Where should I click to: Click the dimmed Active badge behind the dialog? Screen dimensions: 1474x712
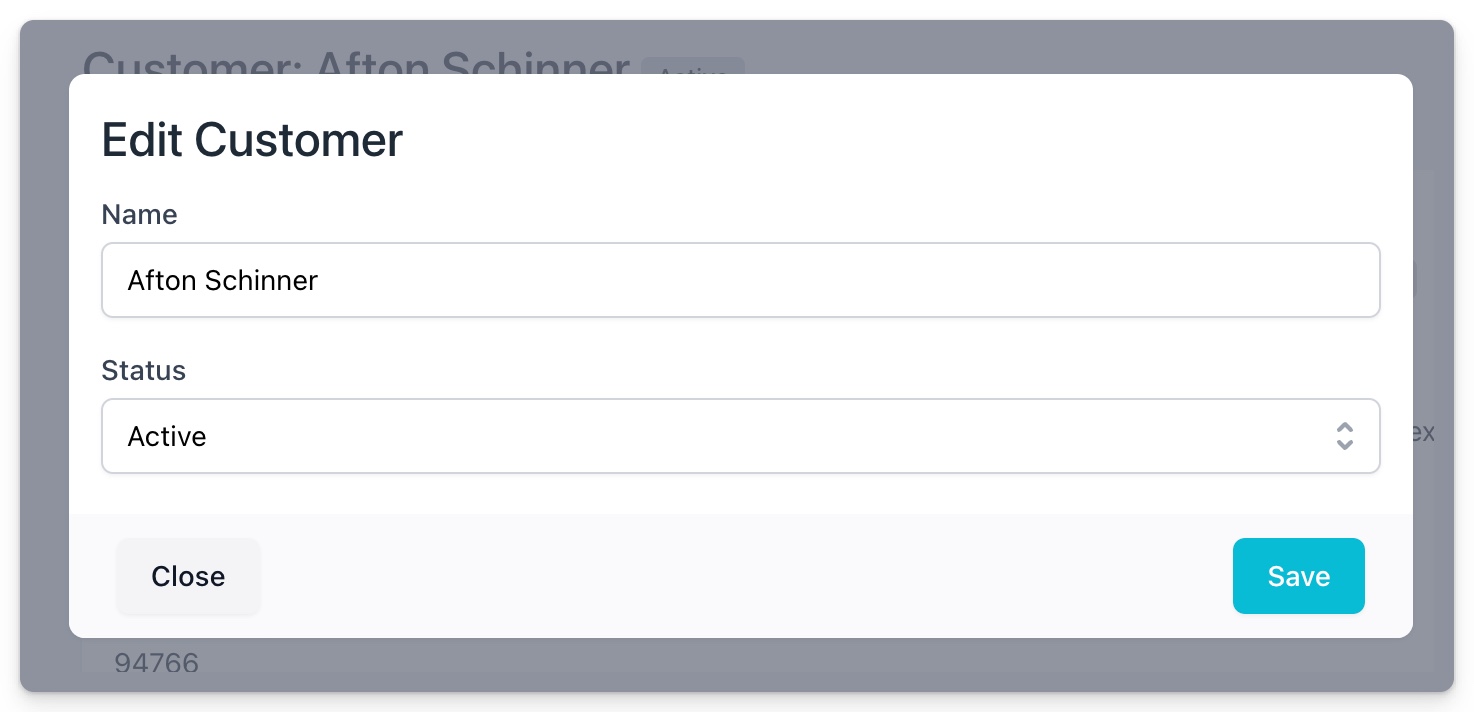click(x=693, y=66)
